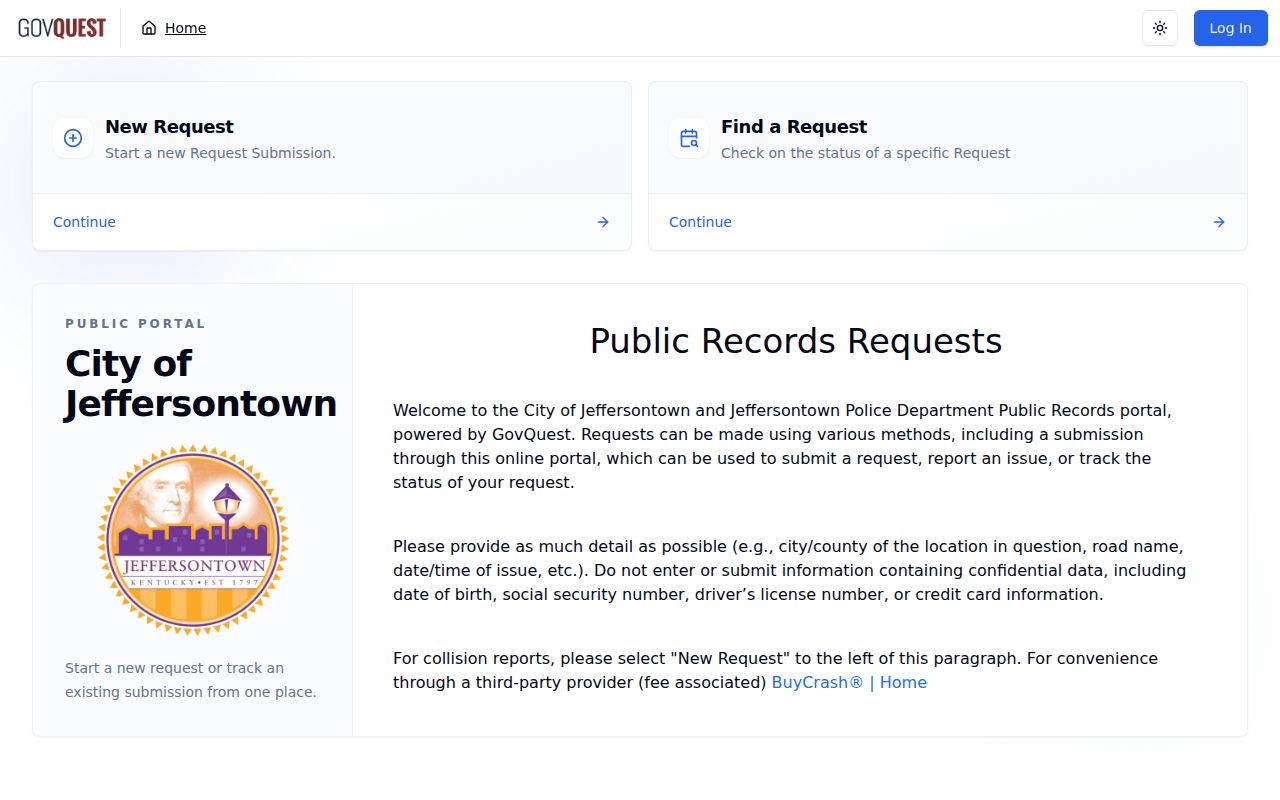
Task: Click the calendar search icon on Find a Request
Action: pos(689,138)
